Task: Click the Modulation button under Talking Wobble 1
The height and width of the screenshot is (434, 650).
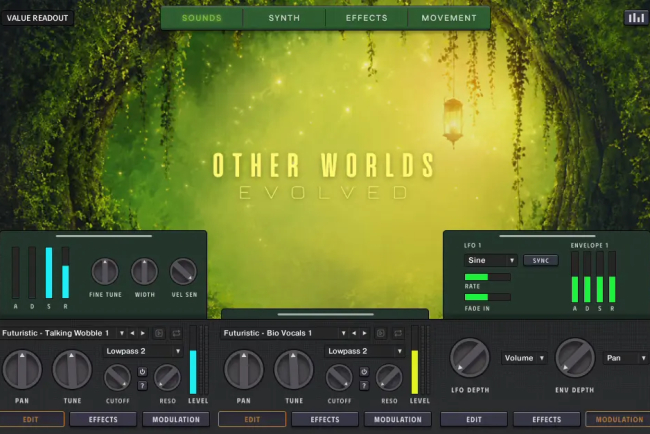Action: [x=176, y=419]
